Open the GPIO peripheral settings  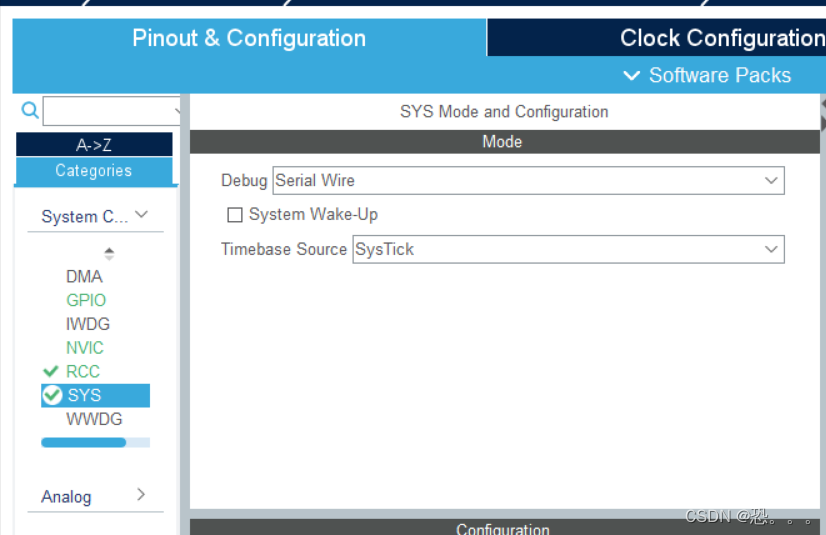[86, 300]
